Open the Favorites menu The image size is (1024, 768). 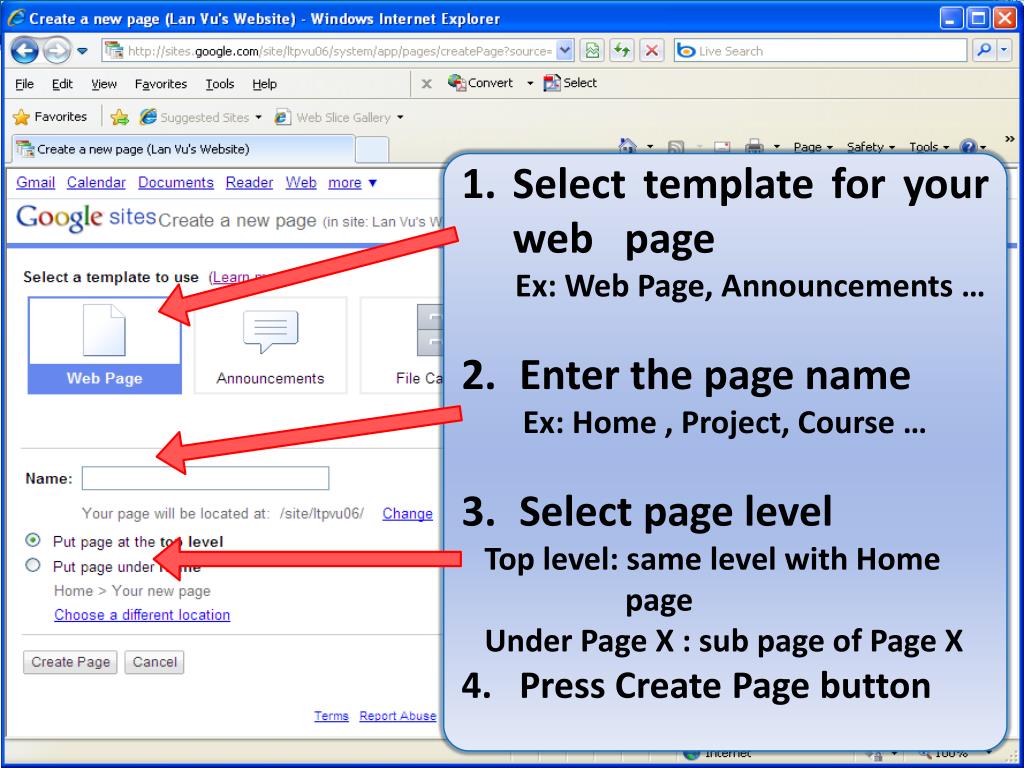click(x=161, y=84)
